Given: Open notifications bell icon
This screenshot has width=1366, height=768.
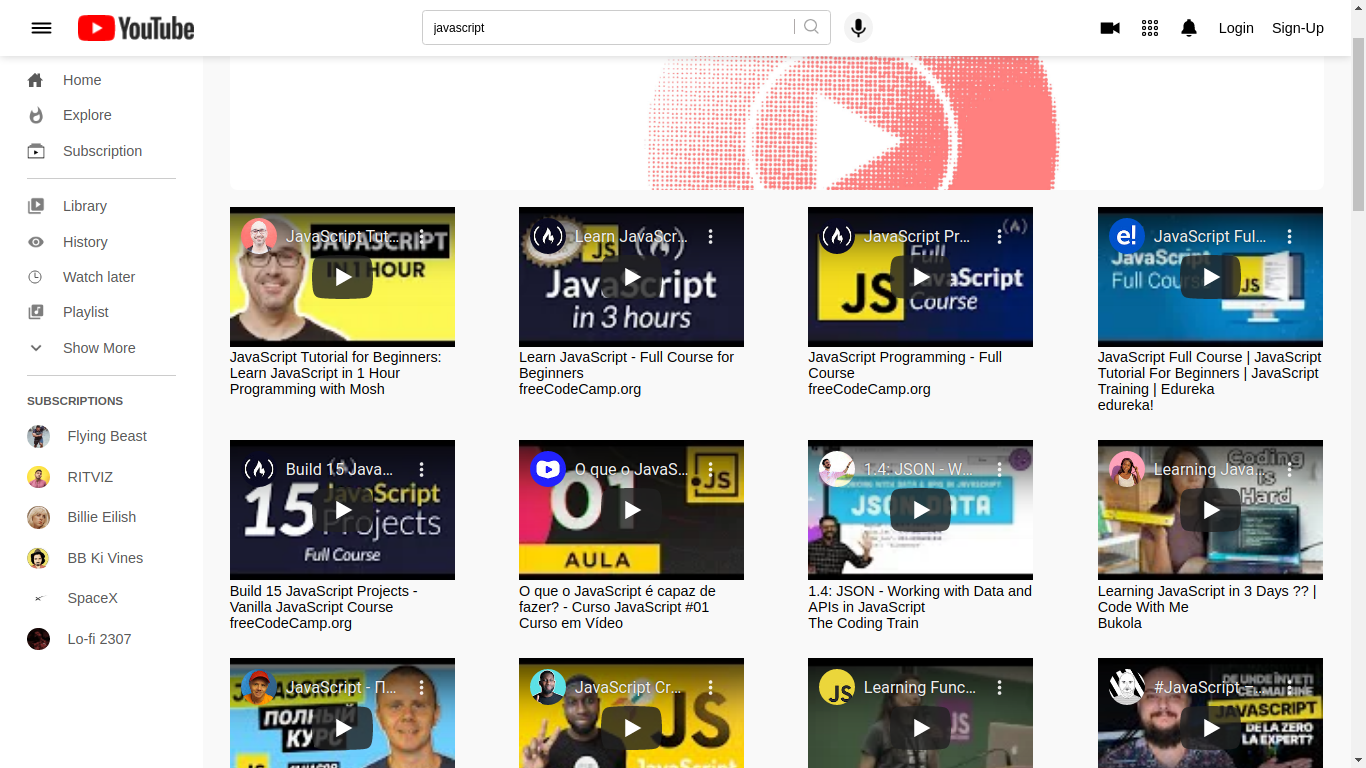Looking at the screenshot, I should point(1189,28).
